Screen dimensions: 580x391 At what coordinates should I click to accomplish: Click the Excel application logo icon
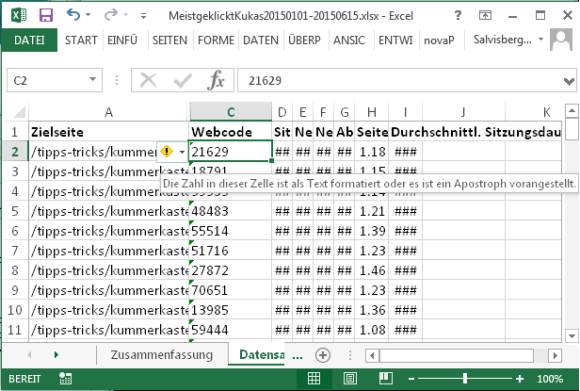click(18, 16)
